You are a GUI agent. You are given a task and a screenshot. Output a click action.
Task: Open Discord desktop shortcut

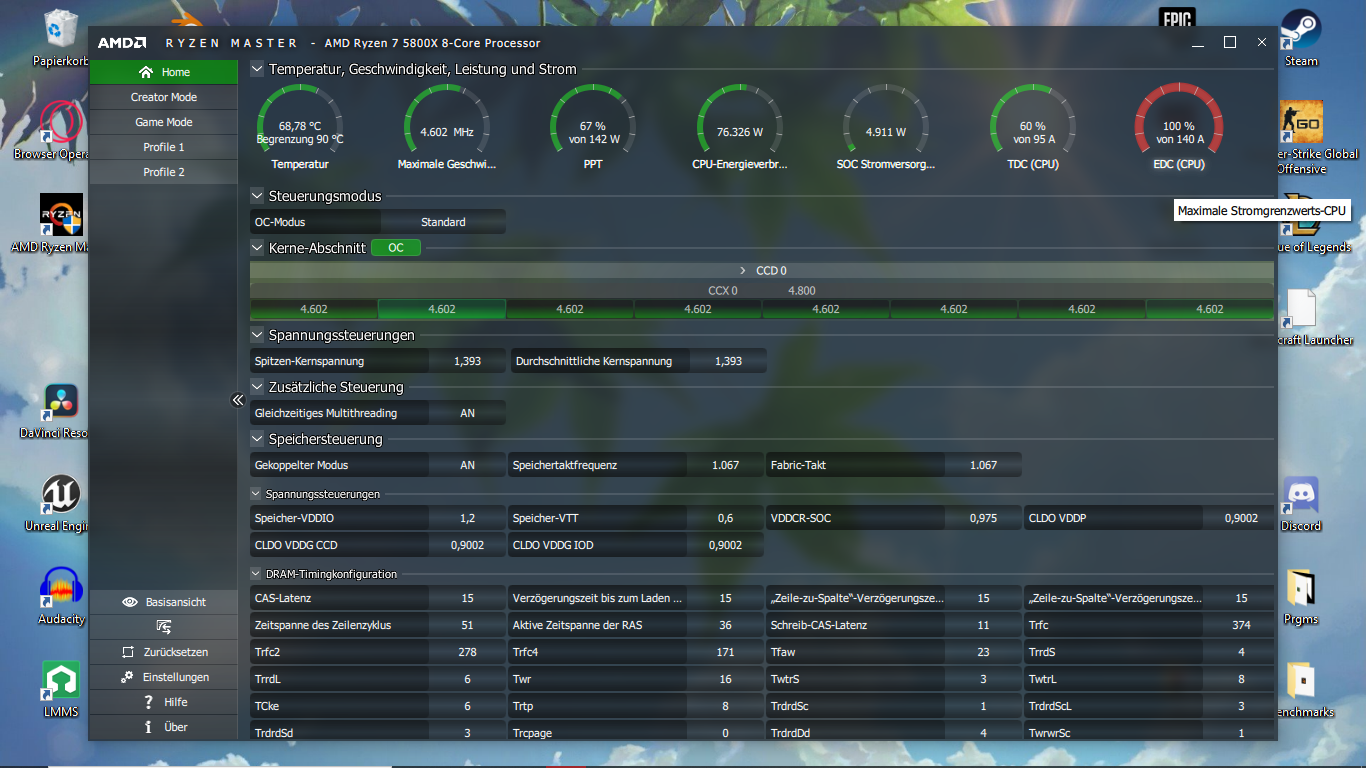pos(1301,504)
